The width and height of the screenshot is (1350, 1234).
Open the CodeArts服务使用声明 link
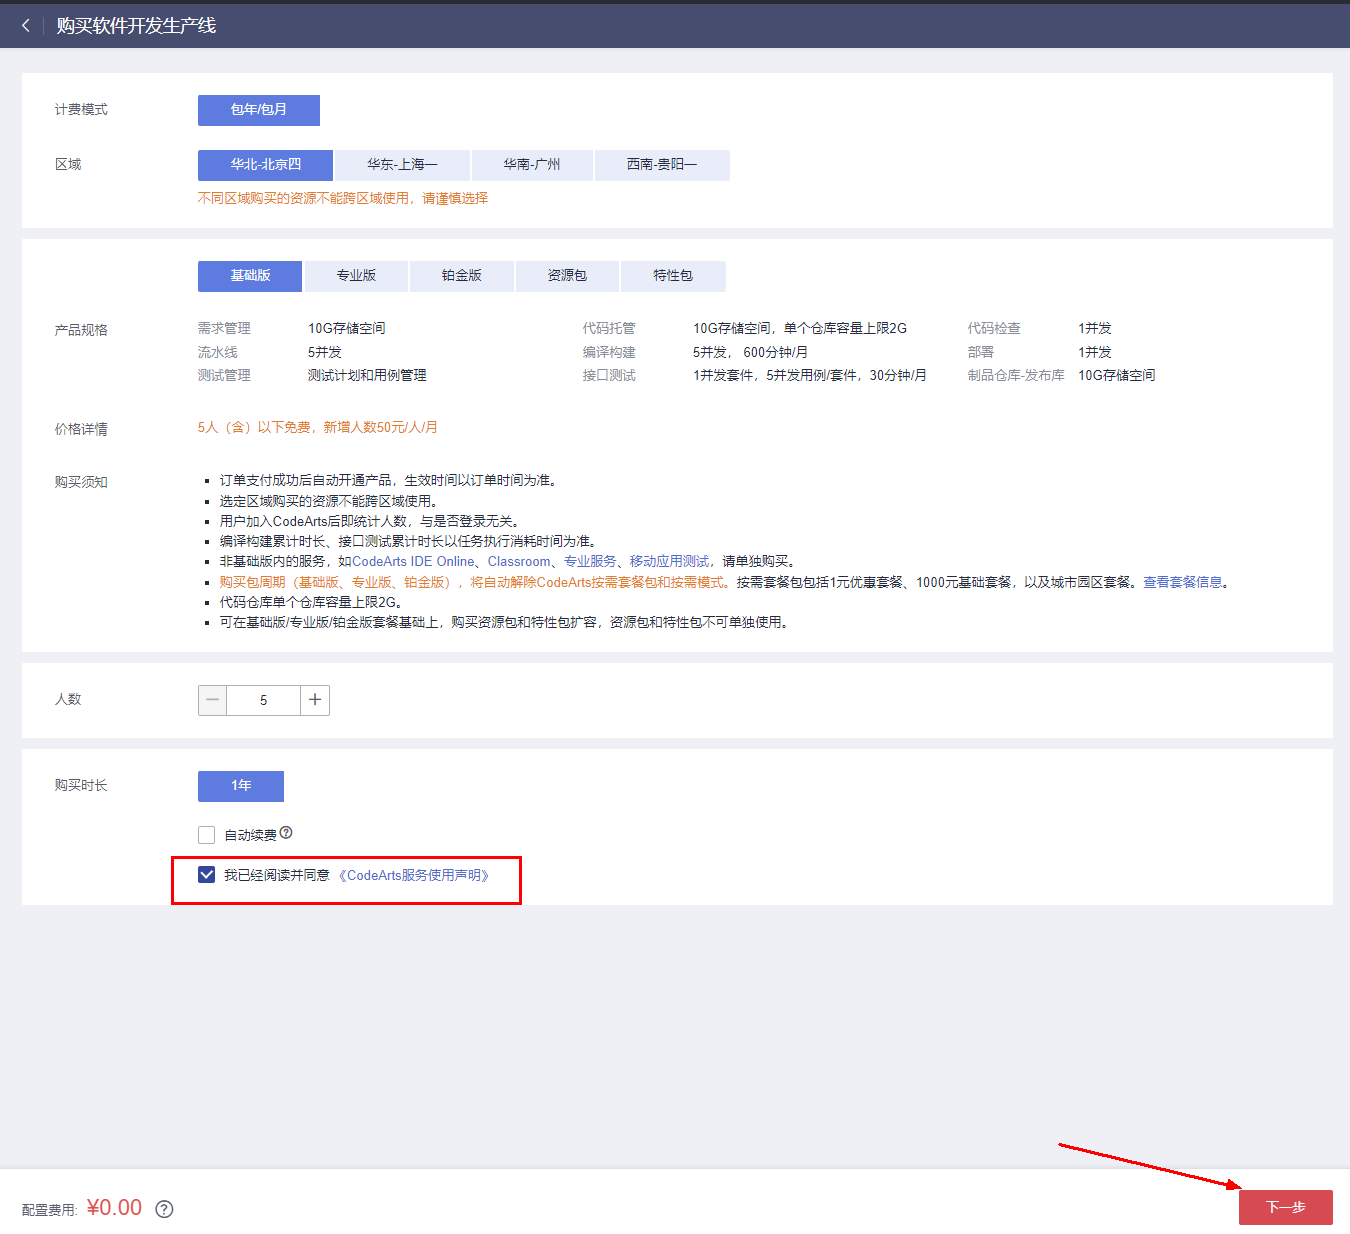pos(413,875)
